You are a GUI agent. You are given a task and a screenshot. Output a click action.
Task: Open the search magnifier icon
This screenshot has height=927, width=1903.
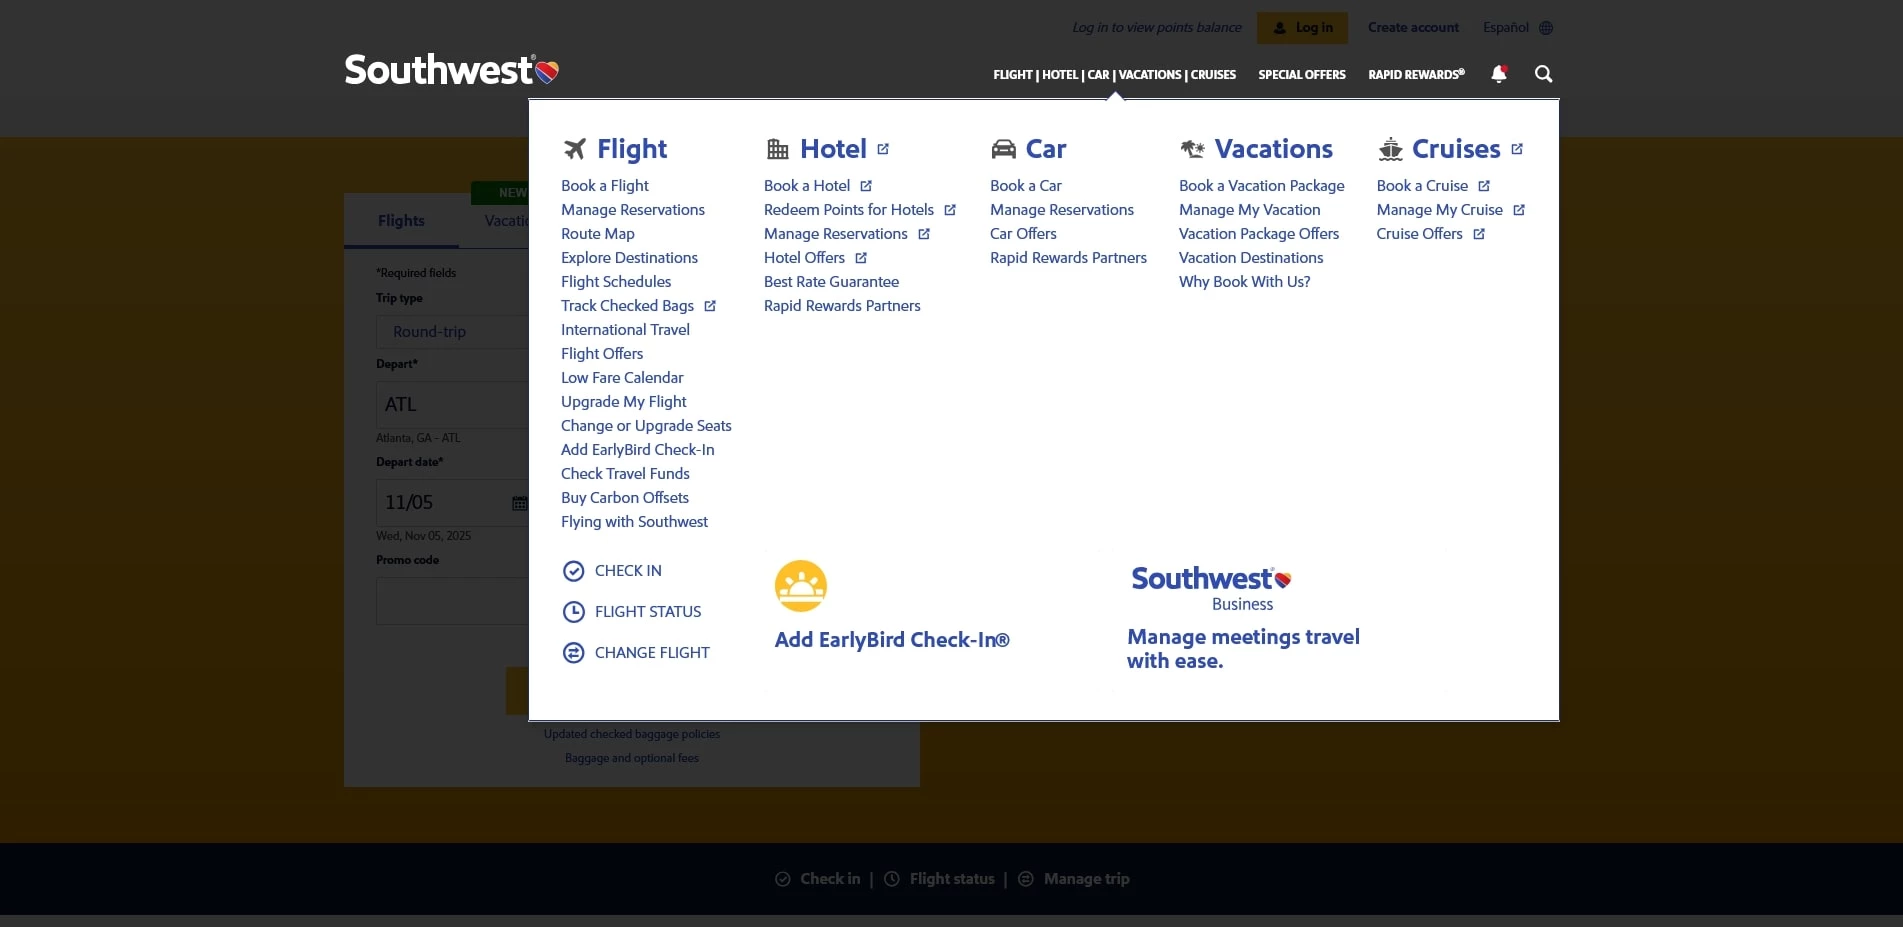(1543, 74)
